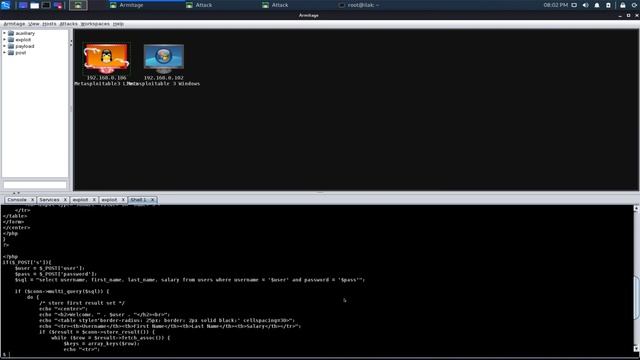Select the Windows host 192.168.0.102
The width and height of the screenshot is (640, 360).
(x=164, y=58)
